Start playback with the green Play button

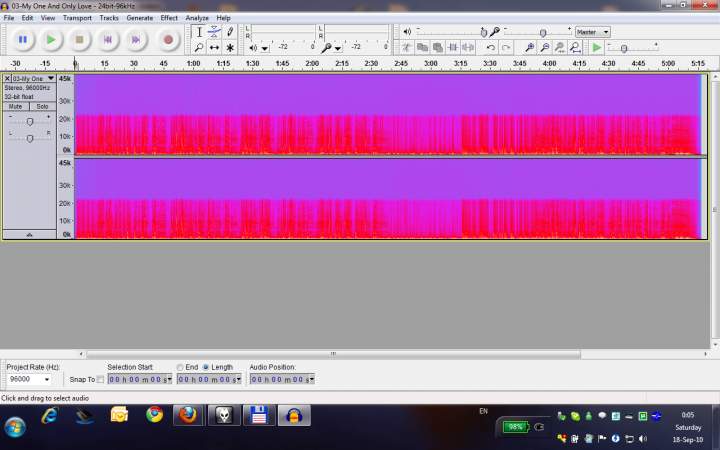click(51, 39)
